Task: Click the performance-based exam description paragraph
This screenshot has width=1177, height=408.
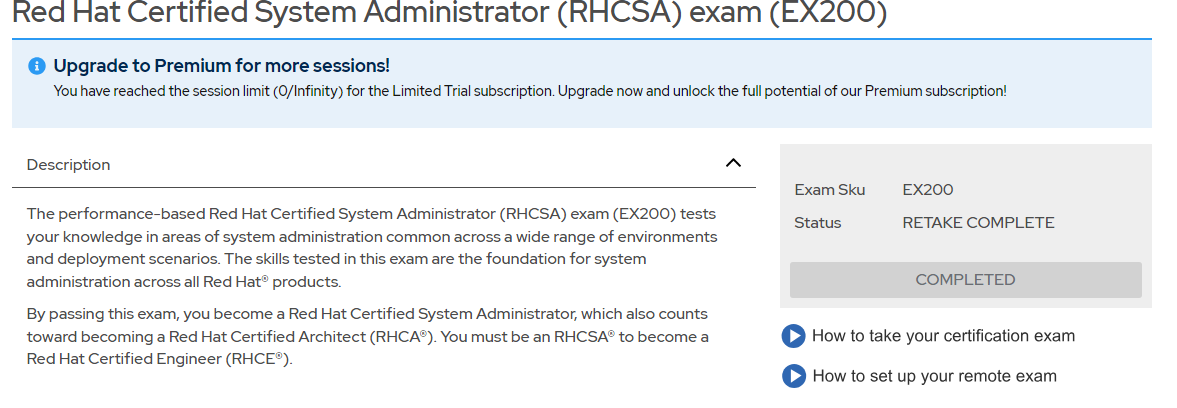Action: pos(371,248)
